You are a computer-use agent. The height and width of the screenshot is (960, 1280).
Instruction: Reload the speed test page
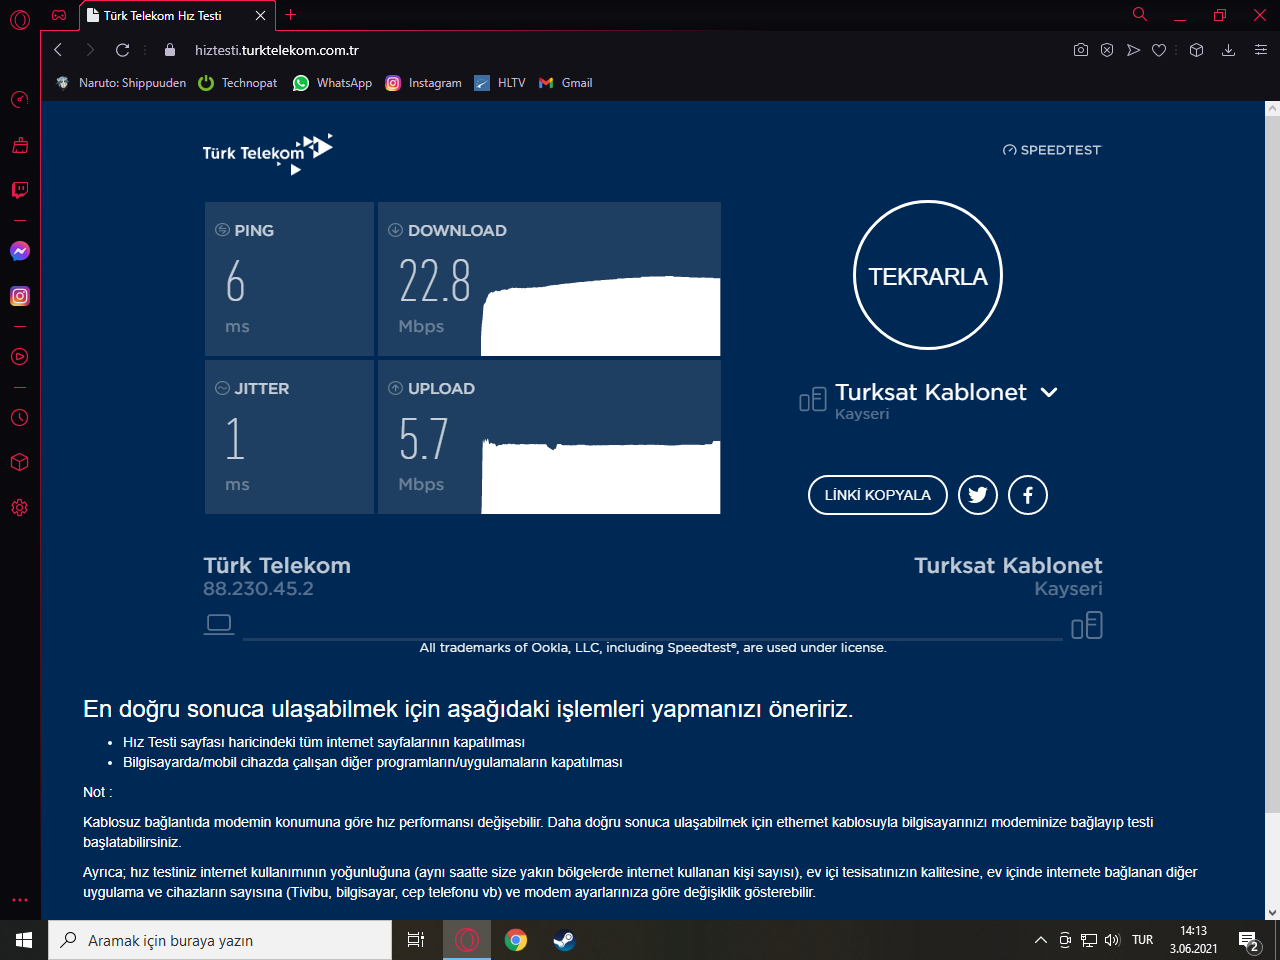coord(122,50)
